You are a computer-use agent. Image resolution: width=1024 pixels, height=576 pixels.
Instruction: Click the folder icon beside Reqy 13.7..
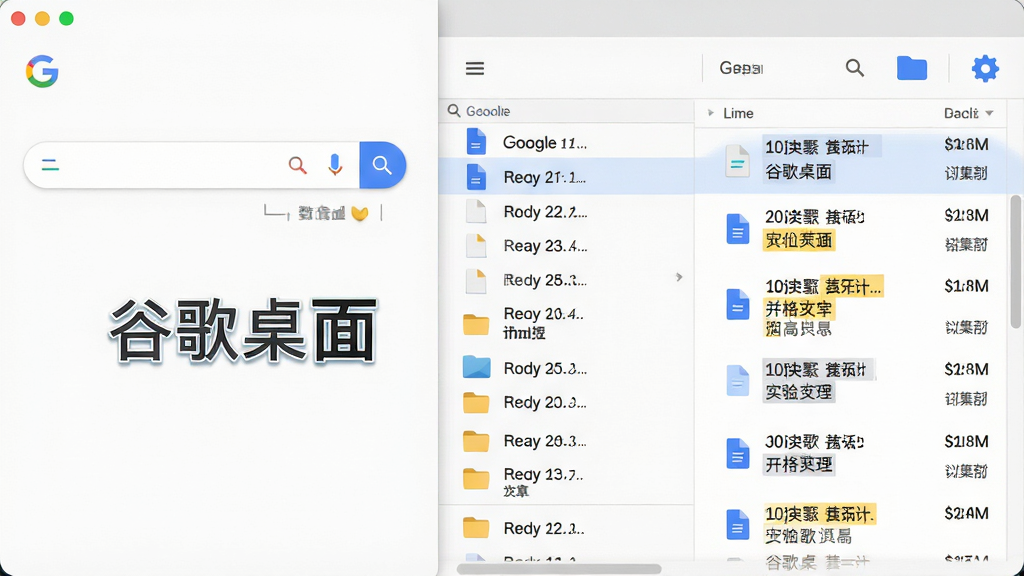point(476,479)
